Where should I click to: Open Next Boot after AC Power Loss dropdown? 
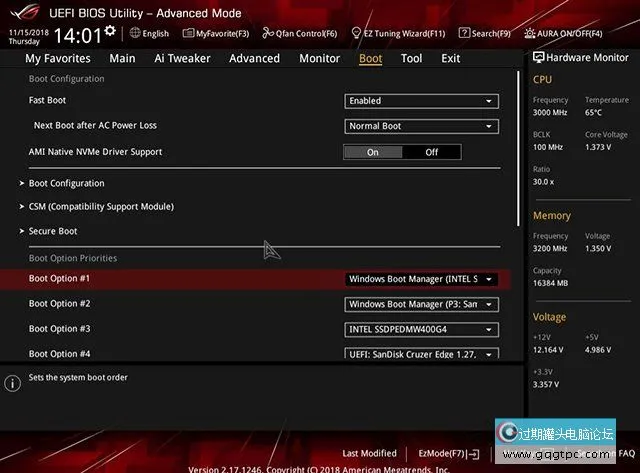click(x=421, y=126)
